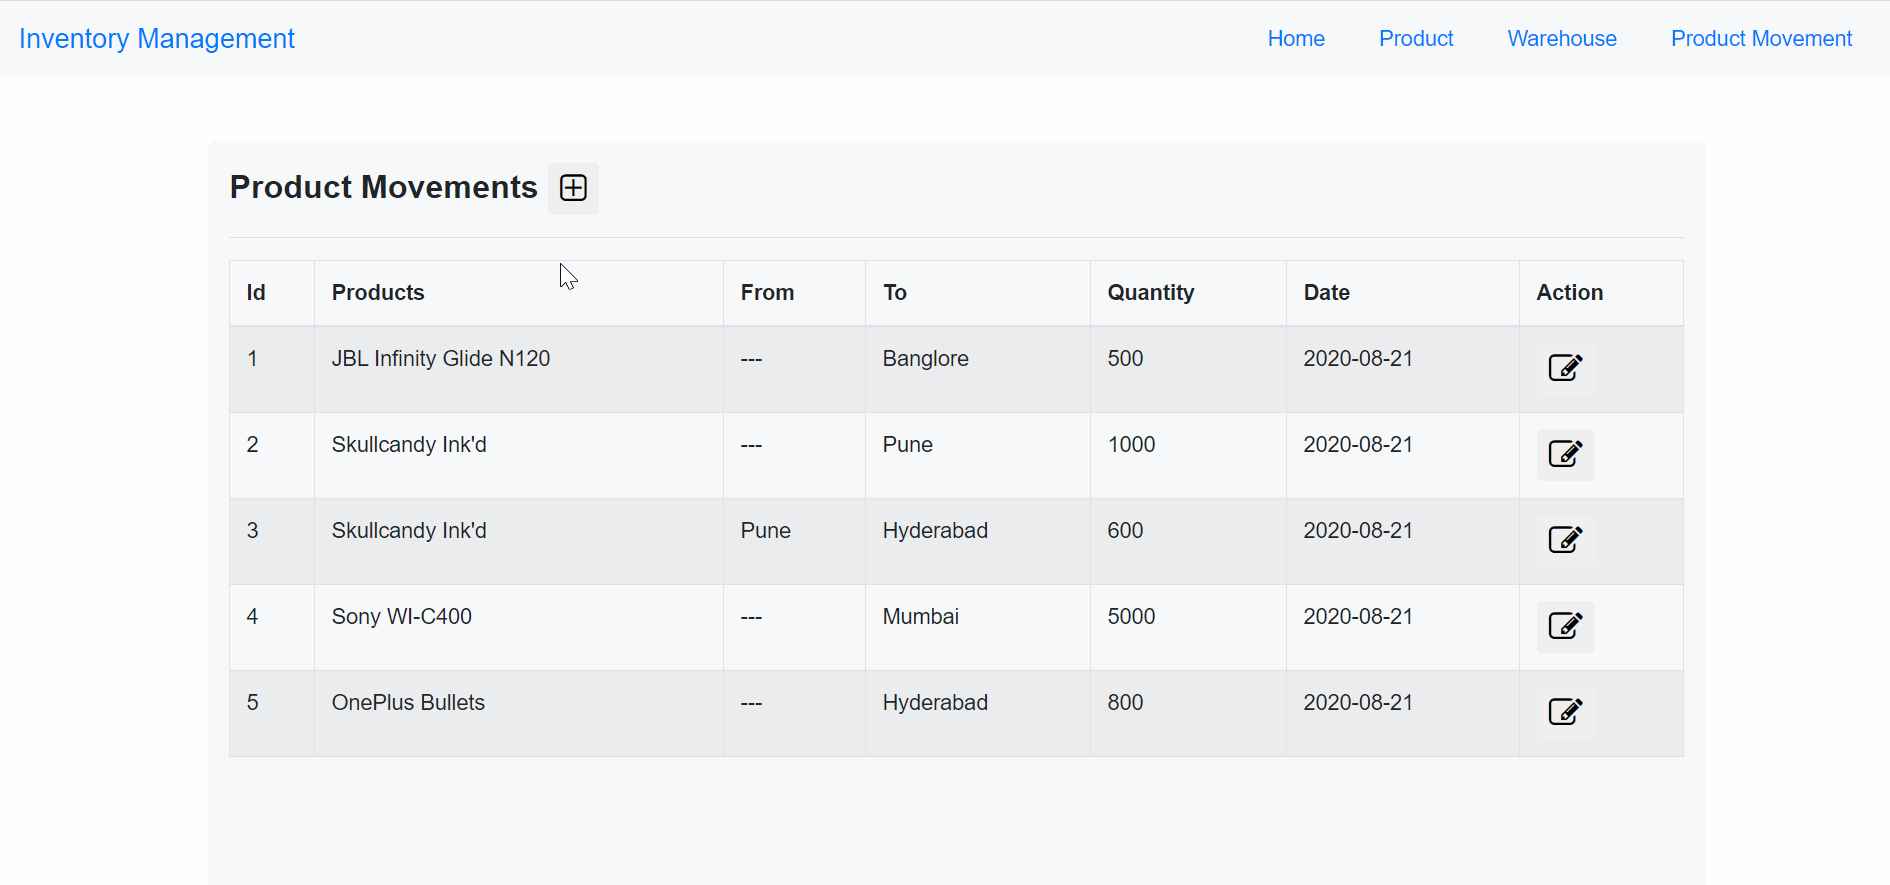
Task: Select Product Movement in navbar
Action: (x=1761, y=38)
